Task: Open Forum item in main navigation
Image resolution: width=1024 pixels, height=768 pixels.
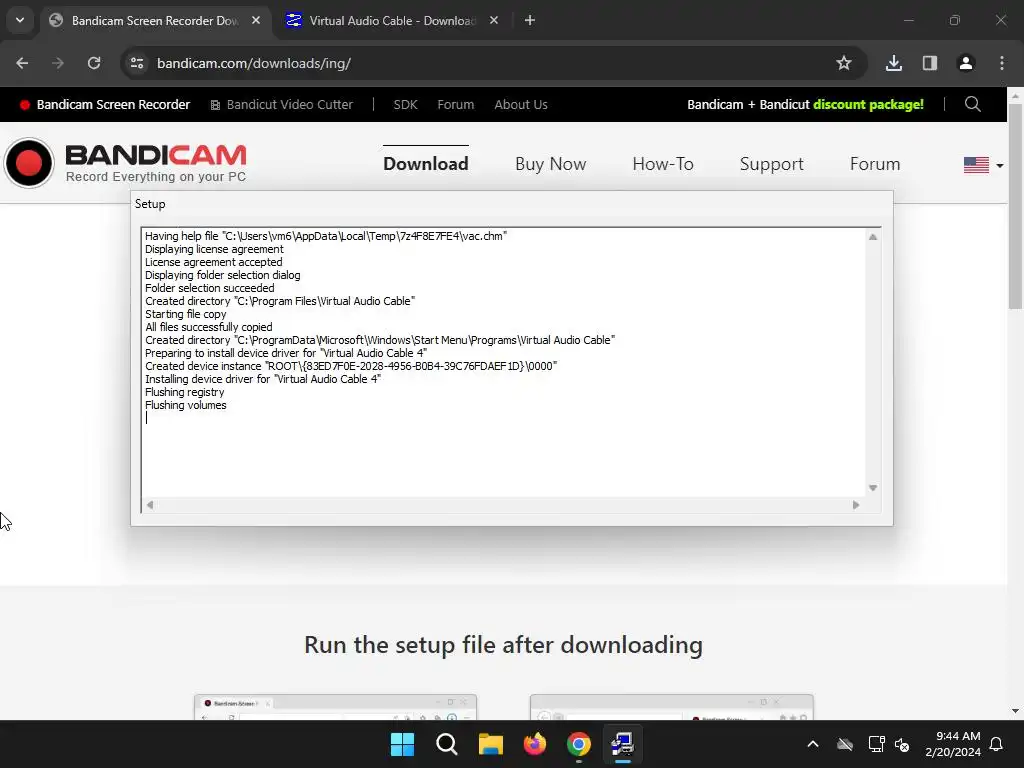Action: (874, 164)
